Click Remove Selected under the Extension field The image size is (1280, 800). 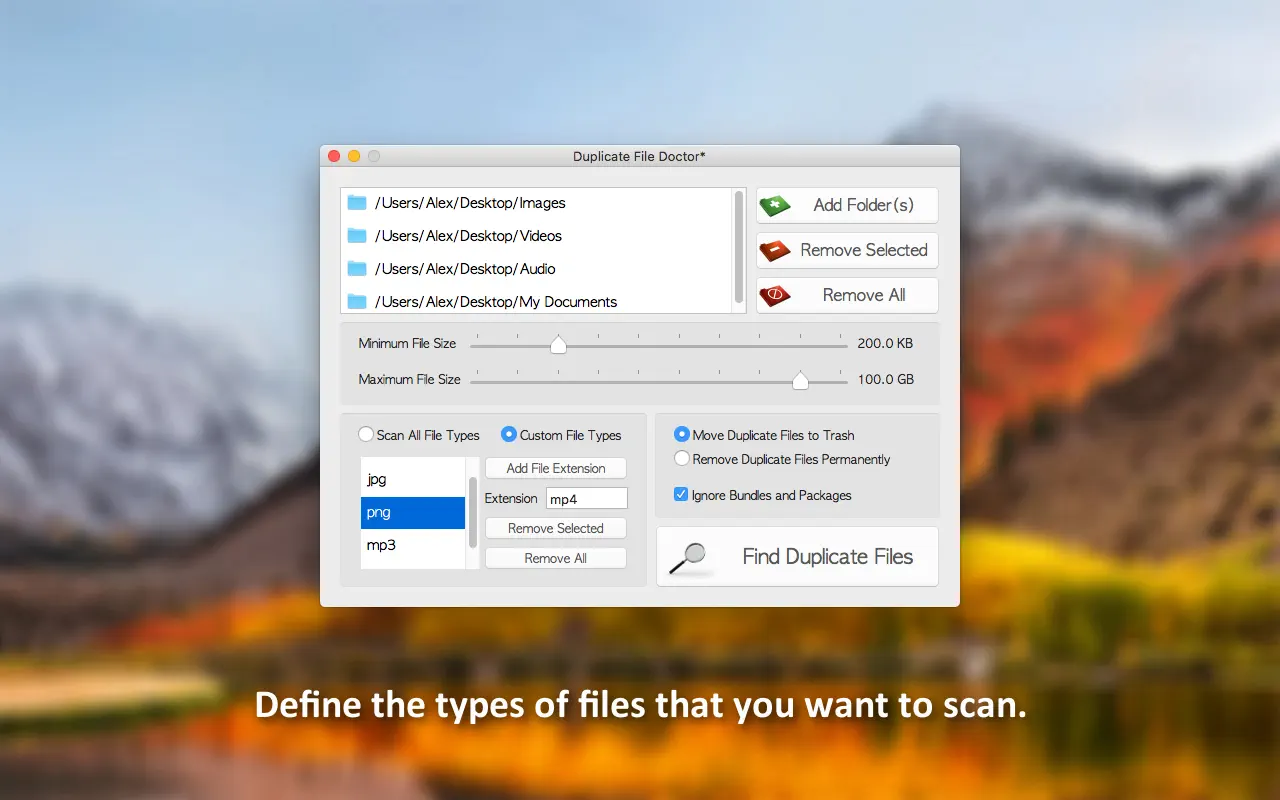556,528
